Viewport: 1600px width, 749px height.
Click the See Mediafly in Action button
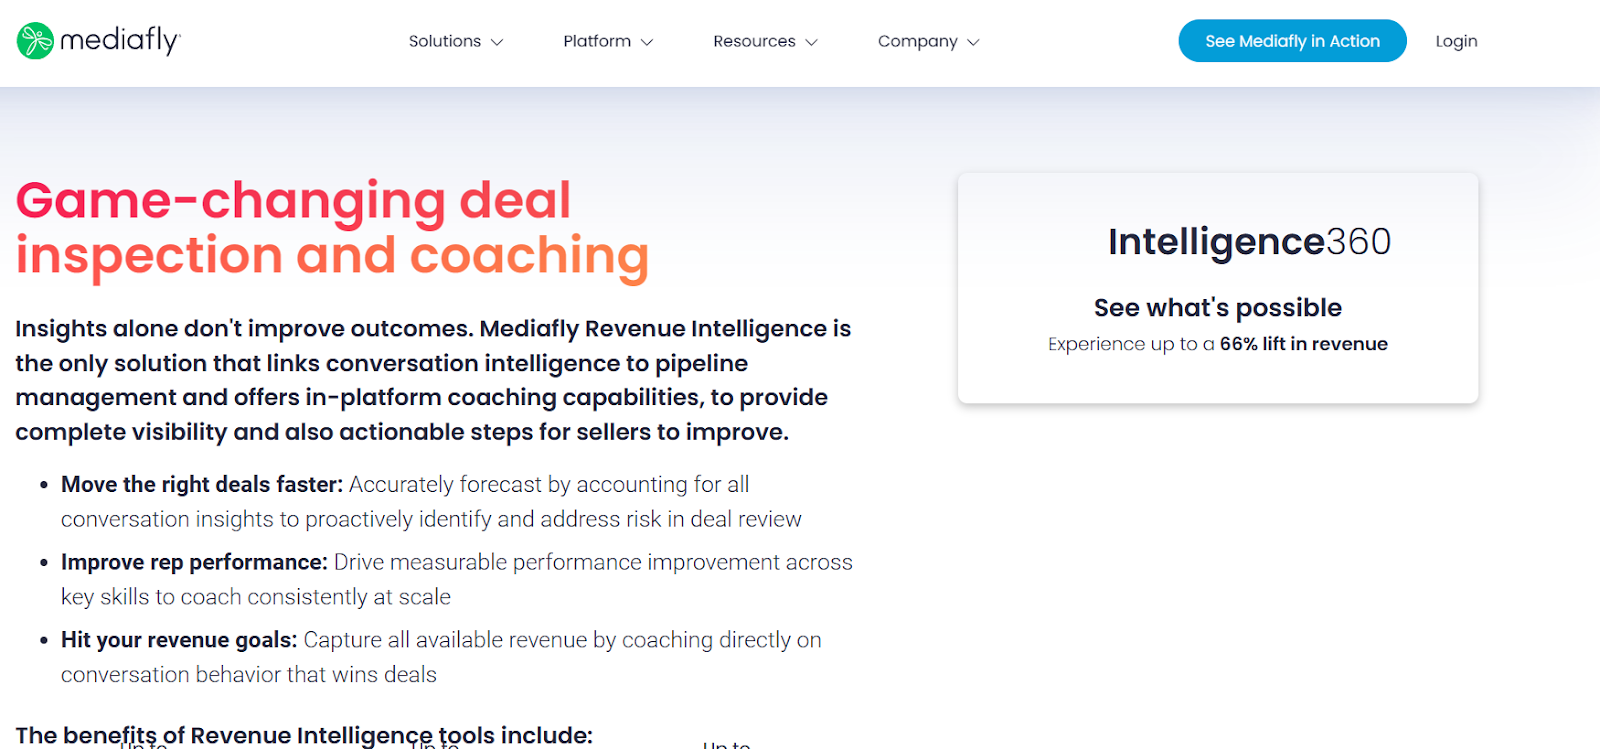[x=1291, y=40]
